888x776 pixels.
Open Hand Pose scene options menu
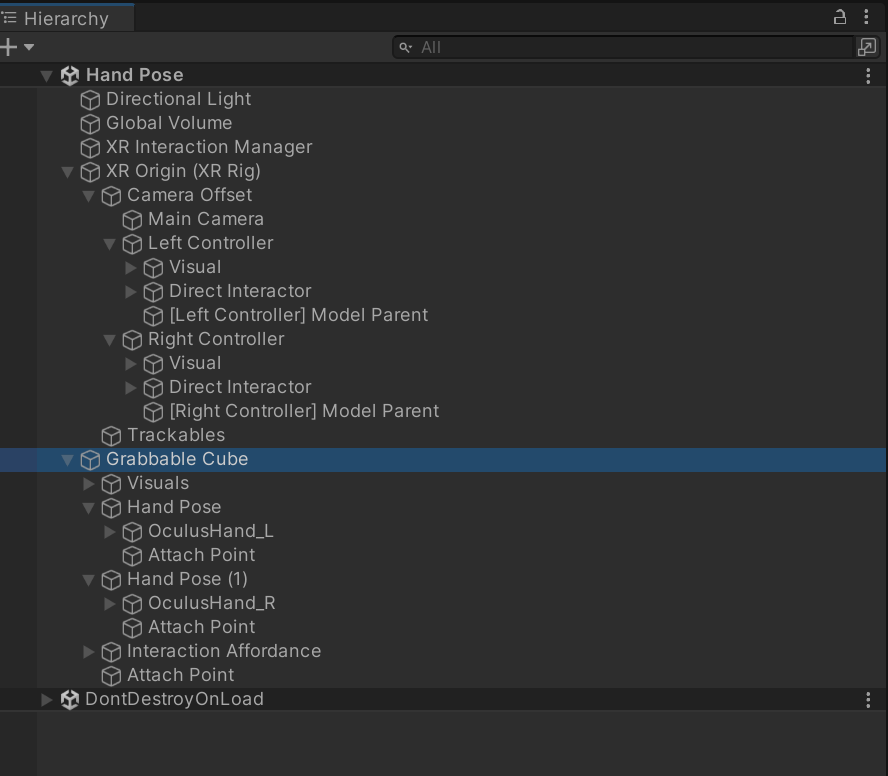[x=868, y=76]
